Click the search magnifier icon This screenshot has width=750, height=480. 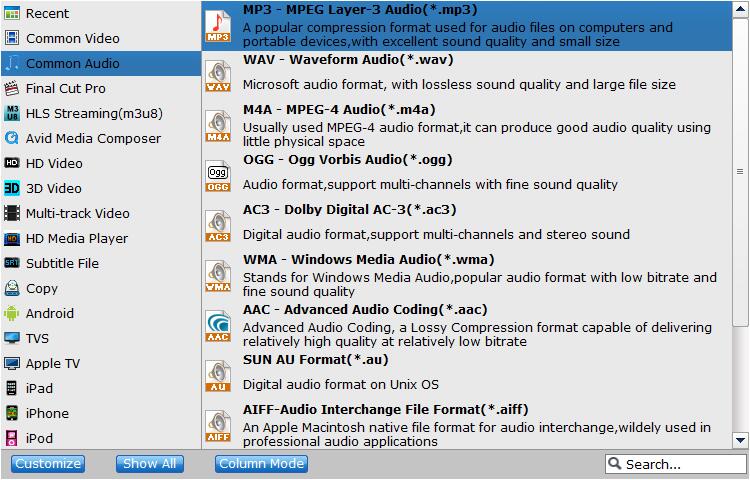point(614,463)
